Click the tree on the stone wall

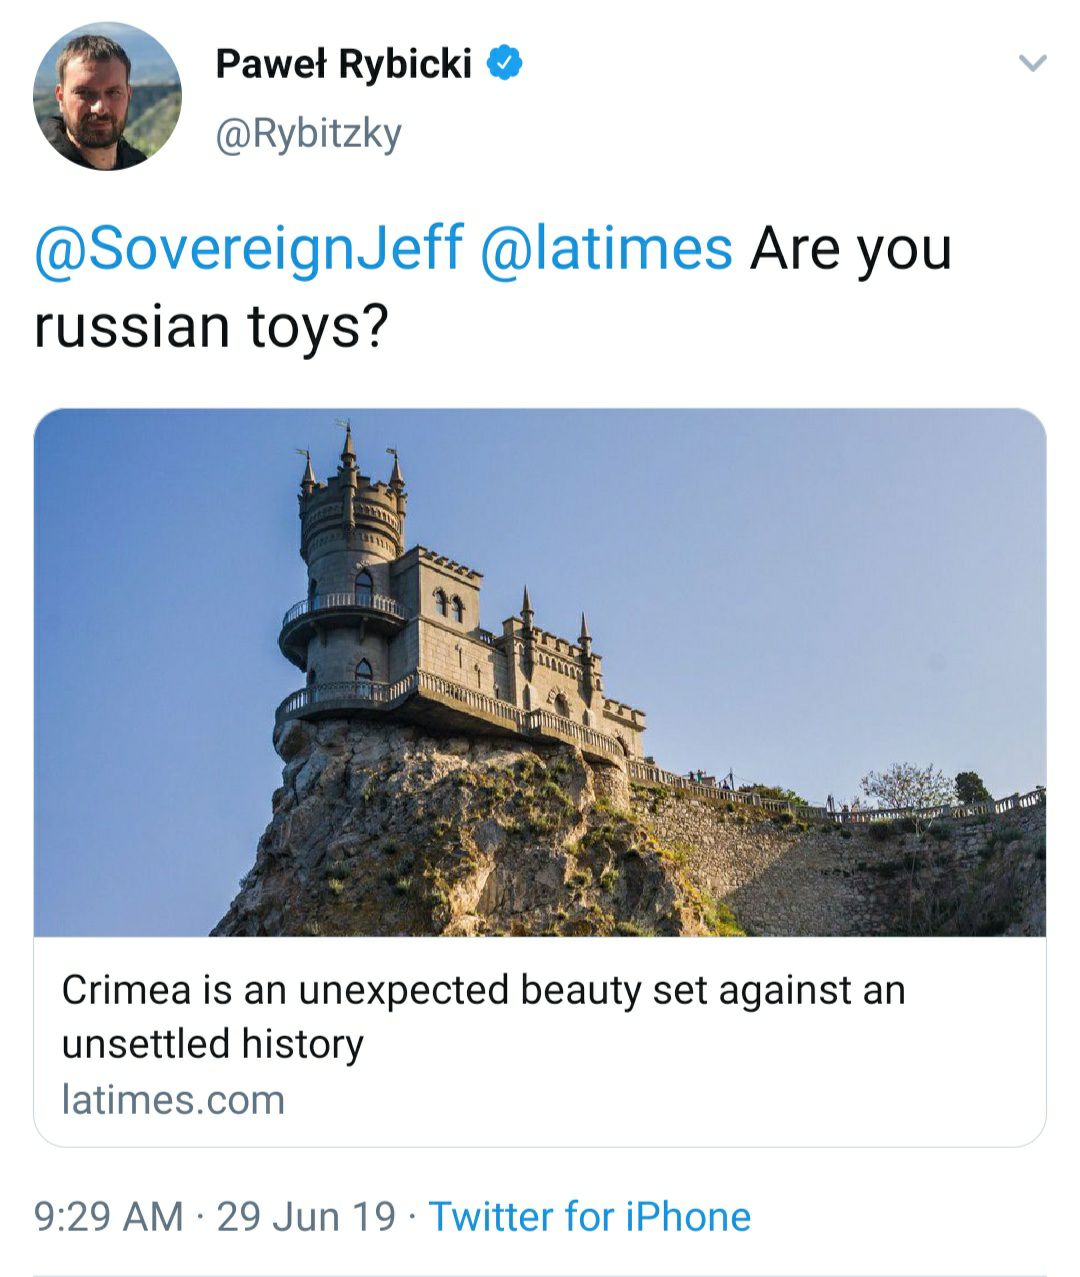tap(905, 785)
